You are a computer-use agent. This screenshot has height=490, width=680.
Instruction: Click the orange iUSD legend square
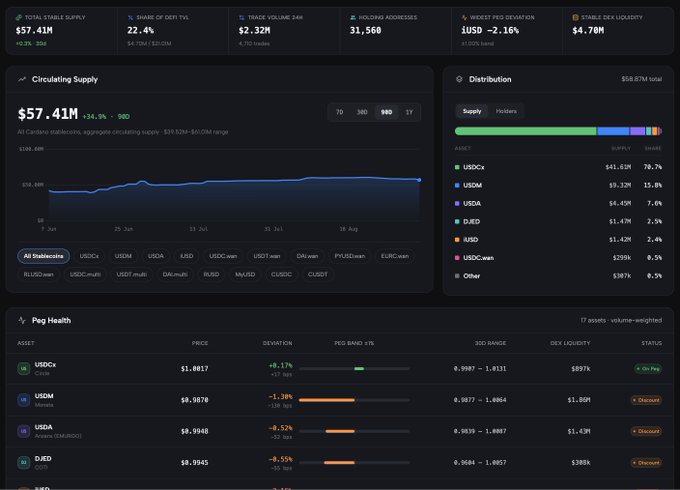457,239
